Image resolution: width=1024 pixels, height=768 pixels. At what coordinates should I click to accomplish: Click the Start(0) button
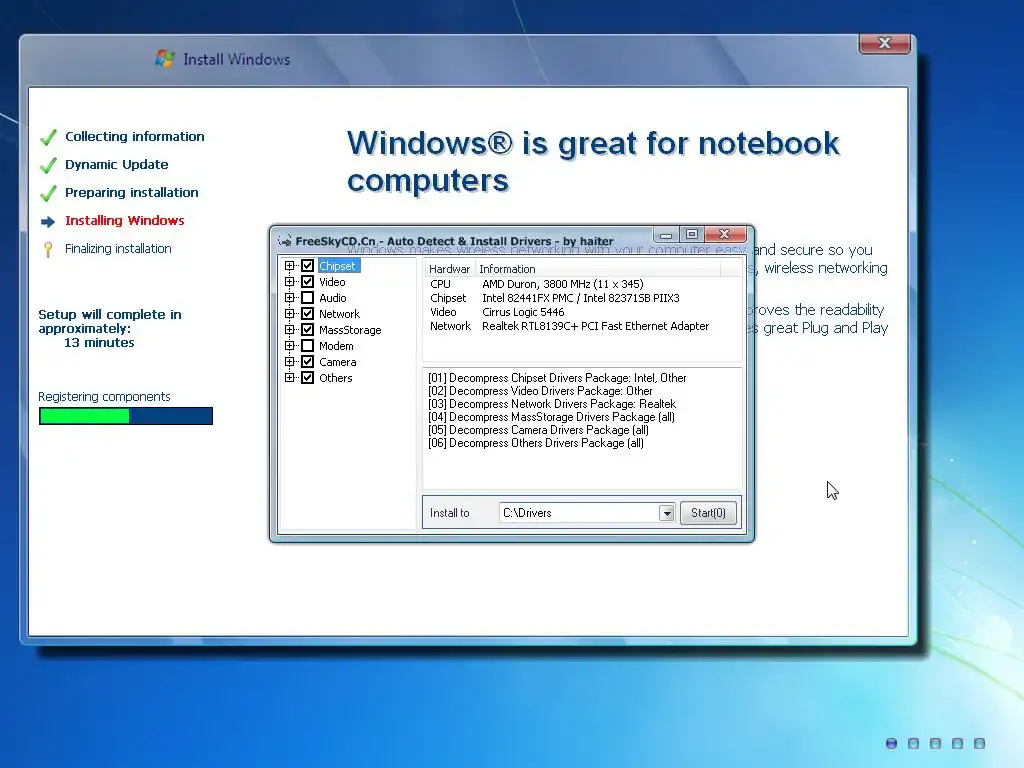point(709,513)
